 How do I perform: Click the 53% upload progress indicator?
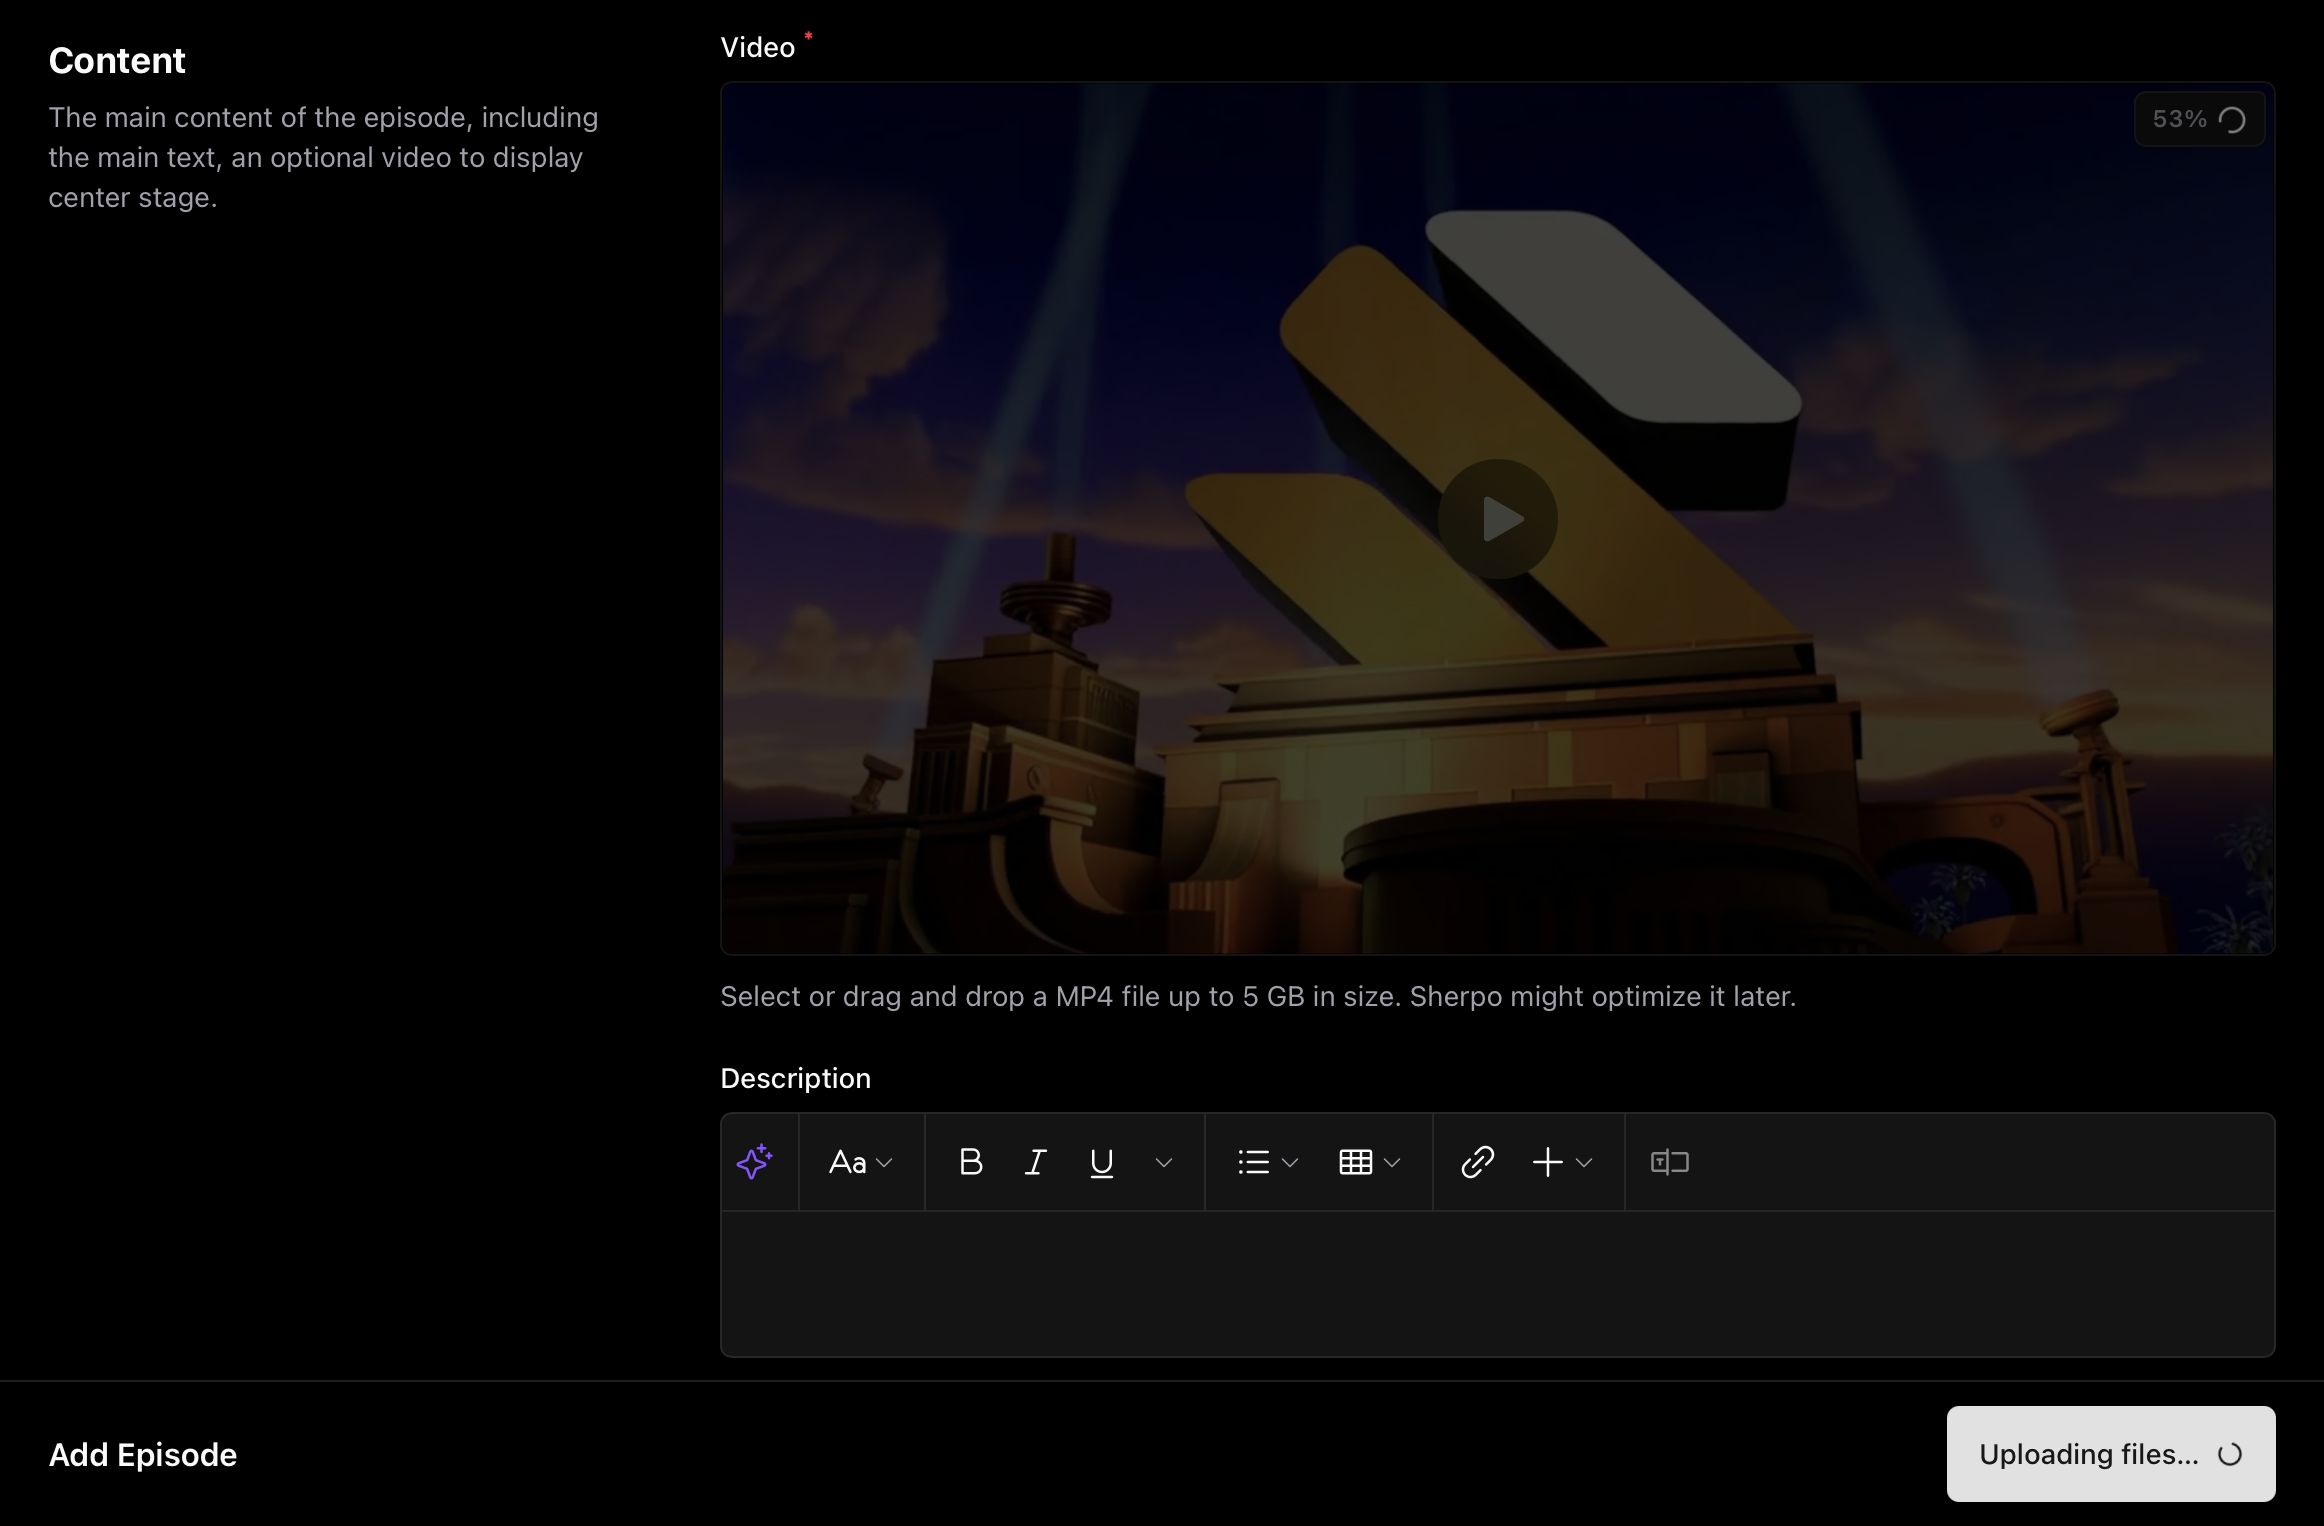(2198, 119)
